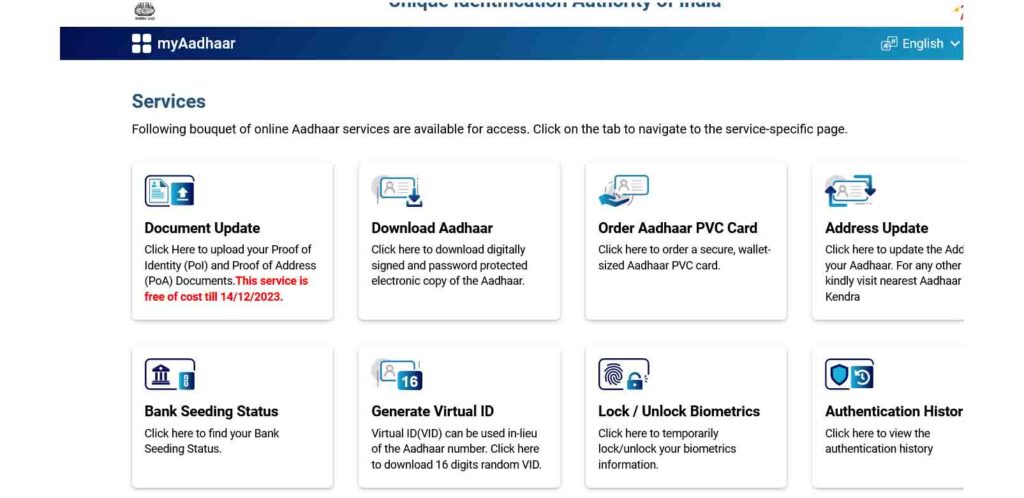
Task: Click the Download Aadhaar card icon
Action: coord(397,191)
